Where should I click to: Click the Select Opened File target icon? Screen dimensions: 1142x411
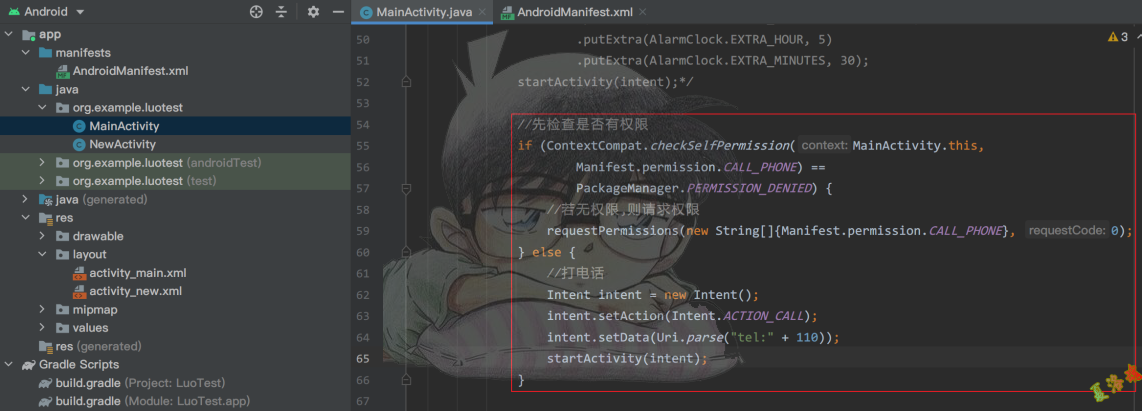pyautogui.click(x=256, y=12)
